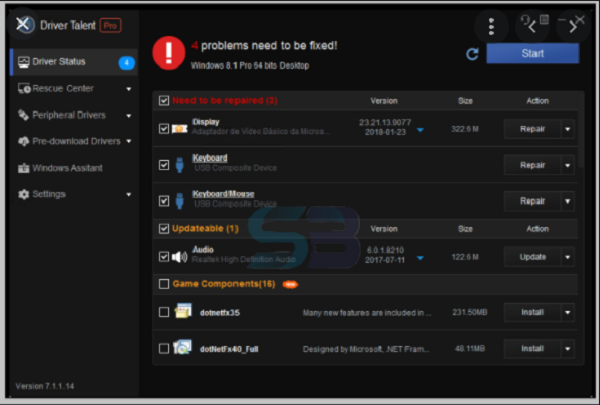The height and width of the screenshot is (405, 600).
Task: Click Install for dotNetFx40_Full
Action: 532,349
